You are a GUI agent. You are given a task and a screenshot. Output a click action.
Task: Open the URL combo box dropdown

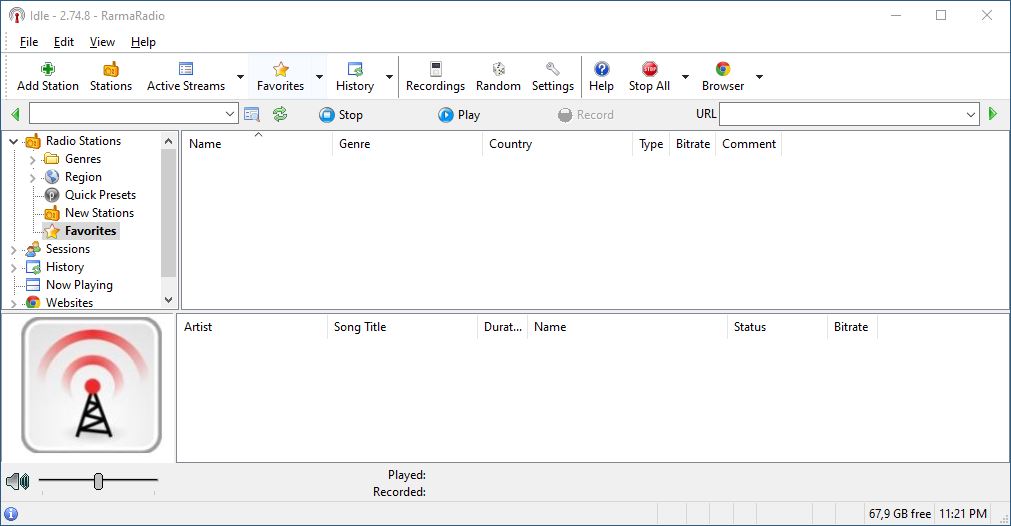click(971, 115)
